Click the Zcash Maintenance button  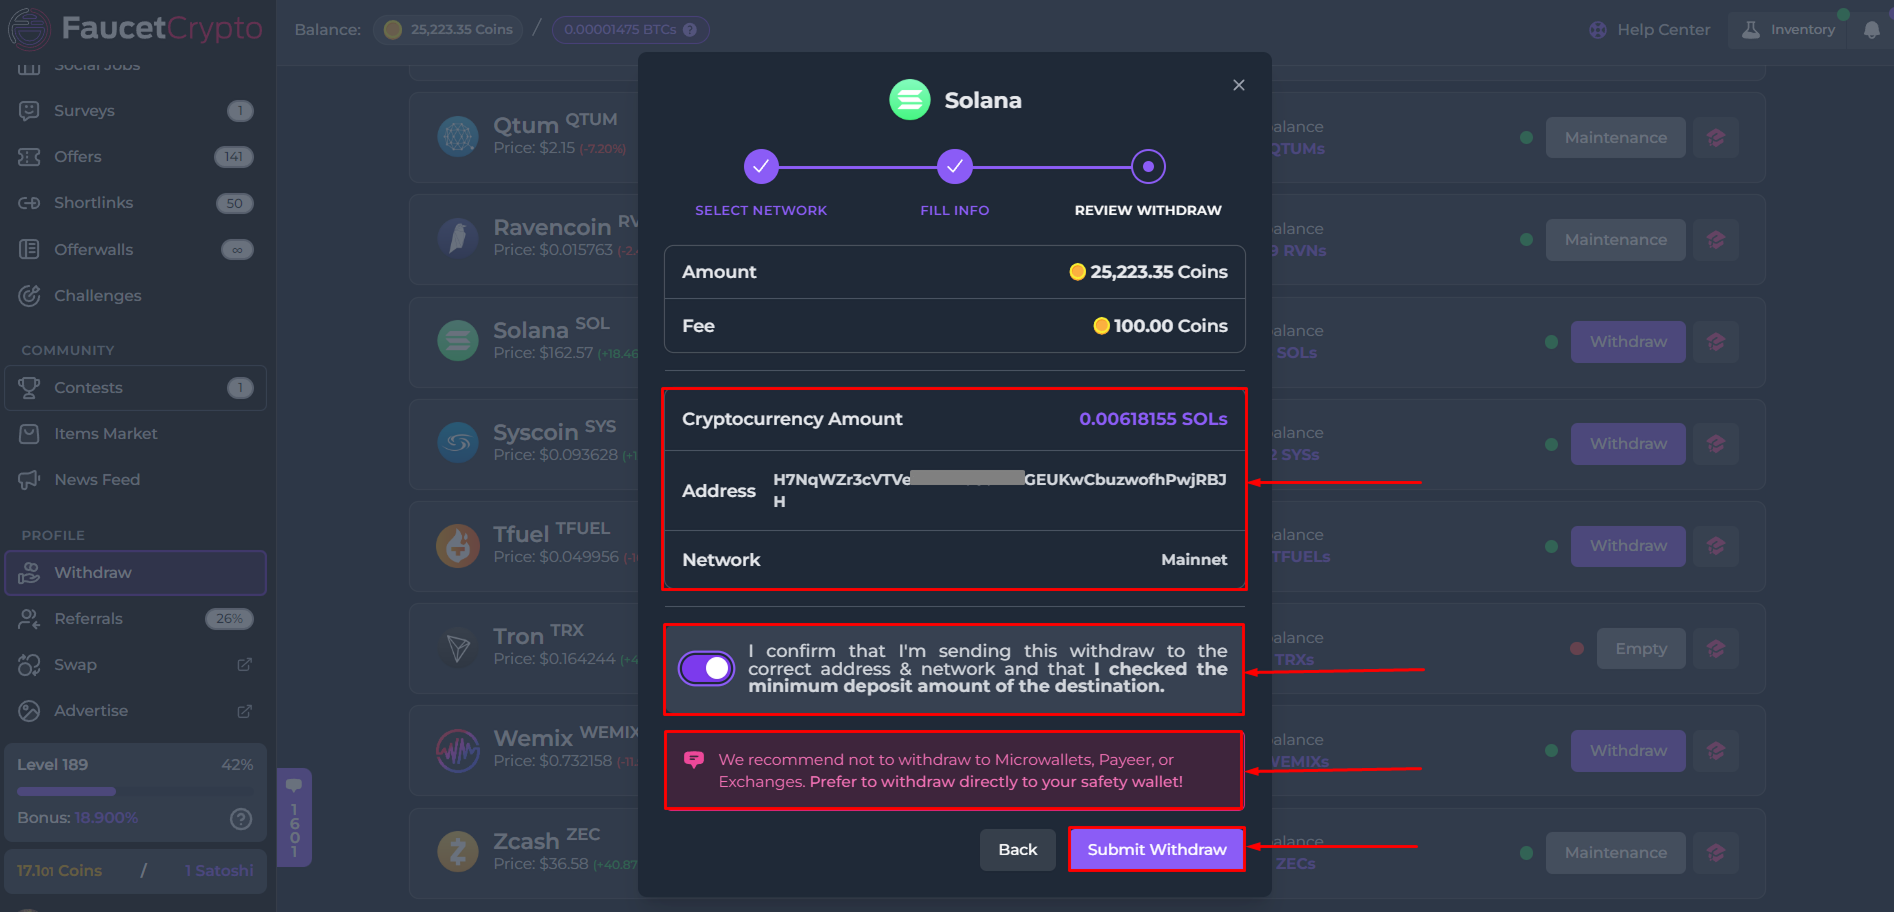coord(1616,853)
